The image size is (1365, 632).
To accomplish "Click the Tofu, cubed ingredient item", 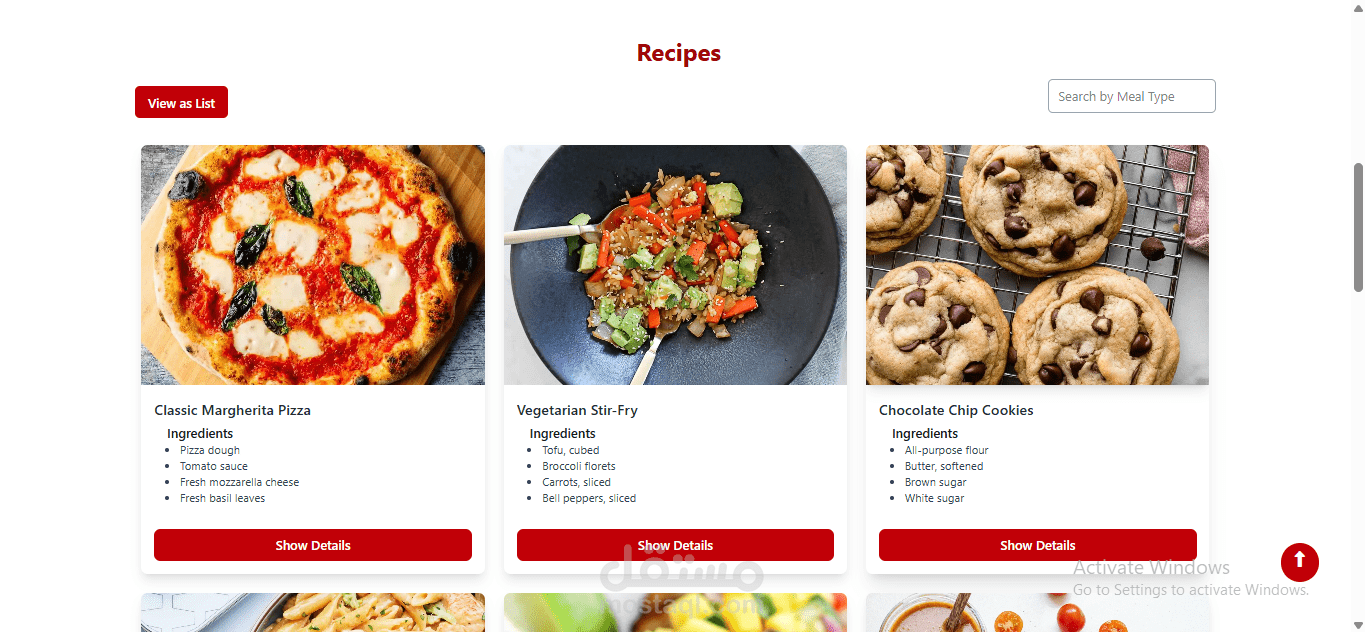I will pyautogui.click(x=571, y=450).
